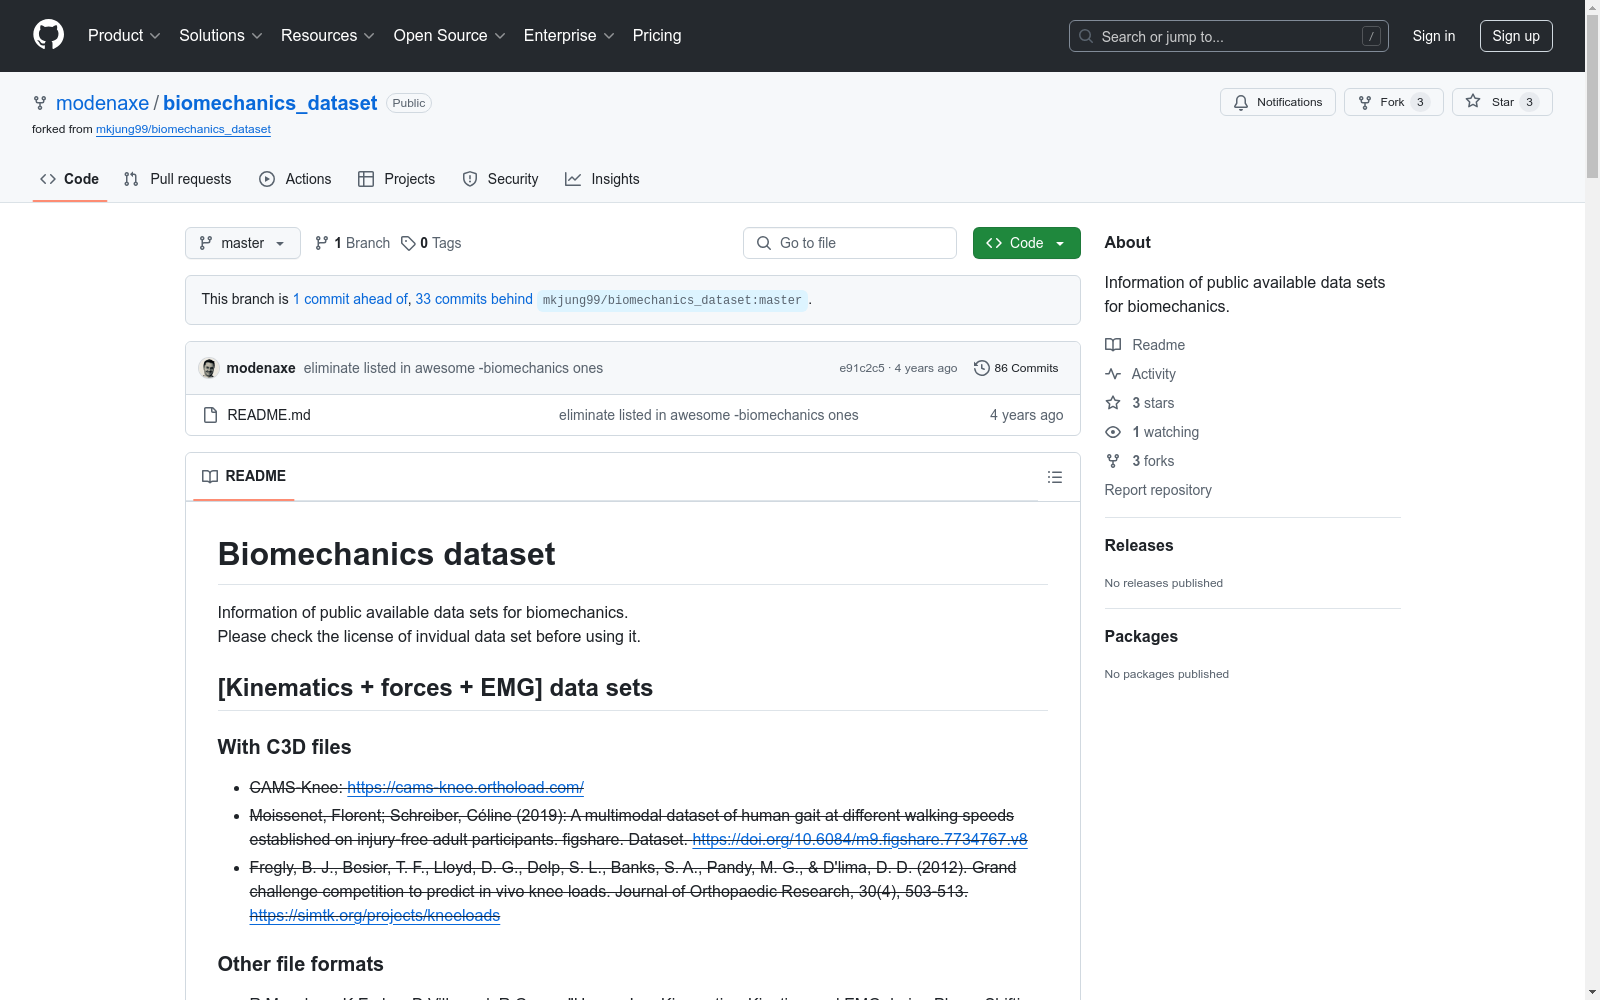The image size is (1600, 1000).
Task: Click Releases heading link
Action: coord(1139,545)
